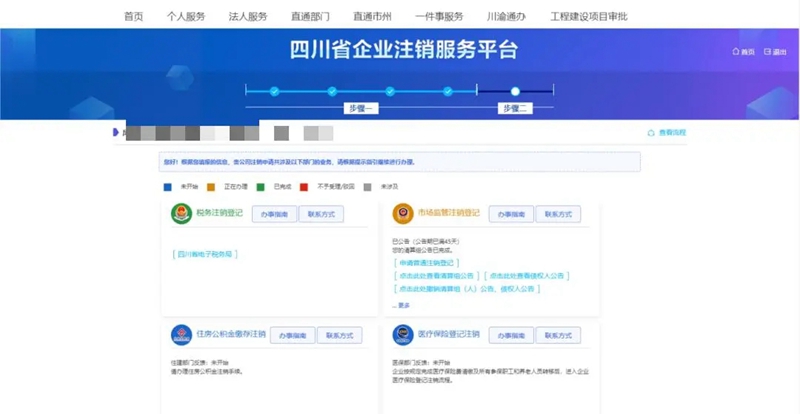Open the 个人服务 menu item
The height and width of the screenshot is (414, 800).
(x=186, y=16)
